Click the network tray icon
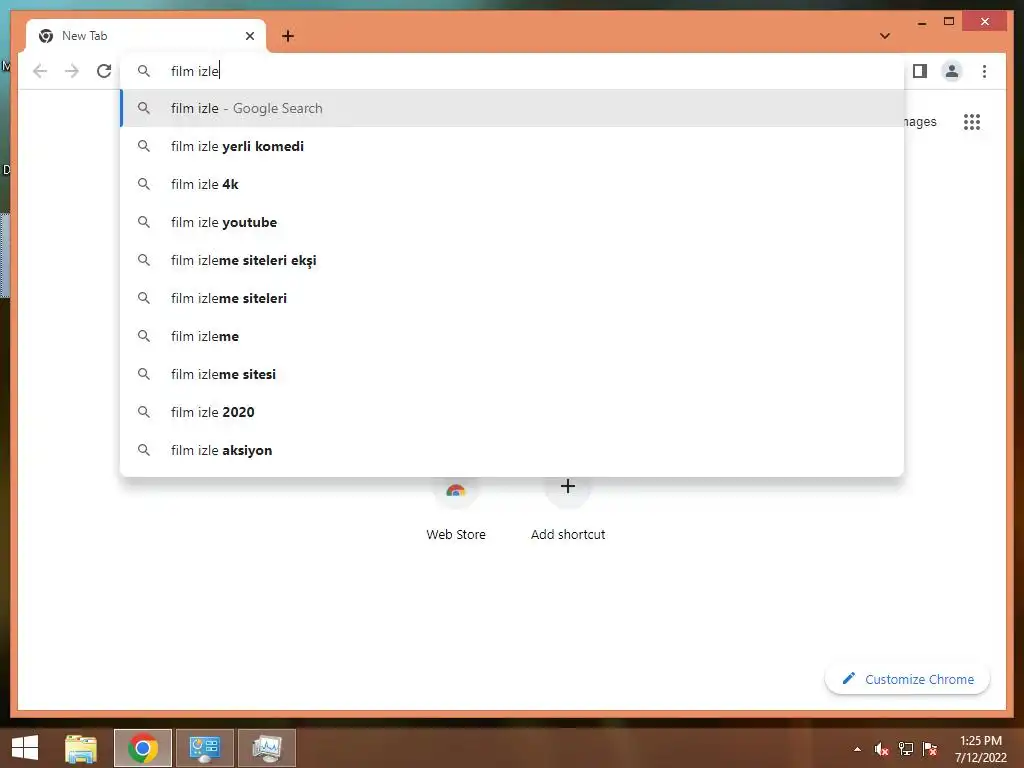The height and width of the screenshot is (768, 1024). pyautogui.click(x=906, y=749)
